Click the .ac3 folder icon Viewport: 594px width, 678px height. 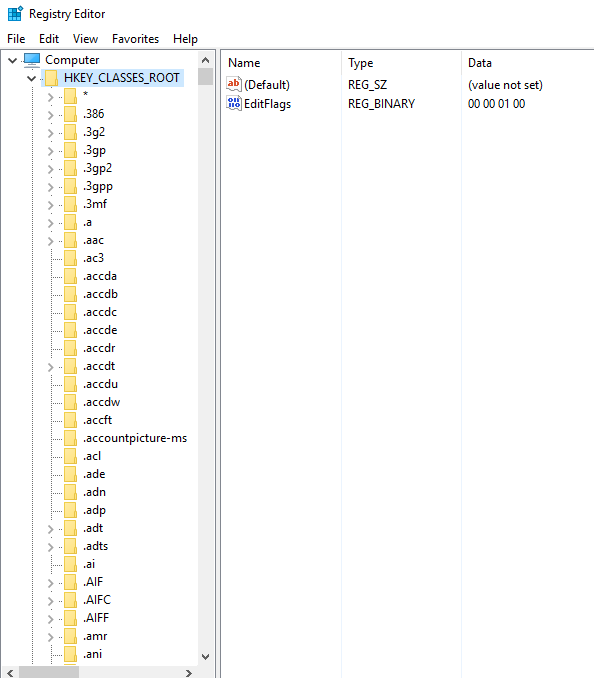pos(70,258)
